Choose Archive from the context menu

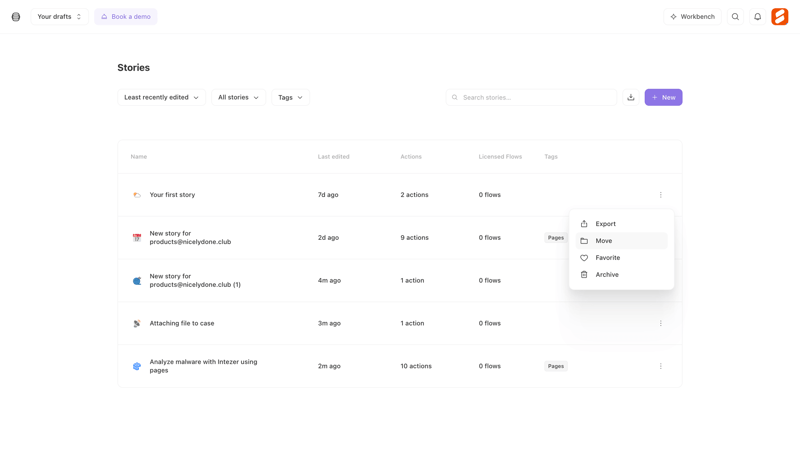(621, 275)
